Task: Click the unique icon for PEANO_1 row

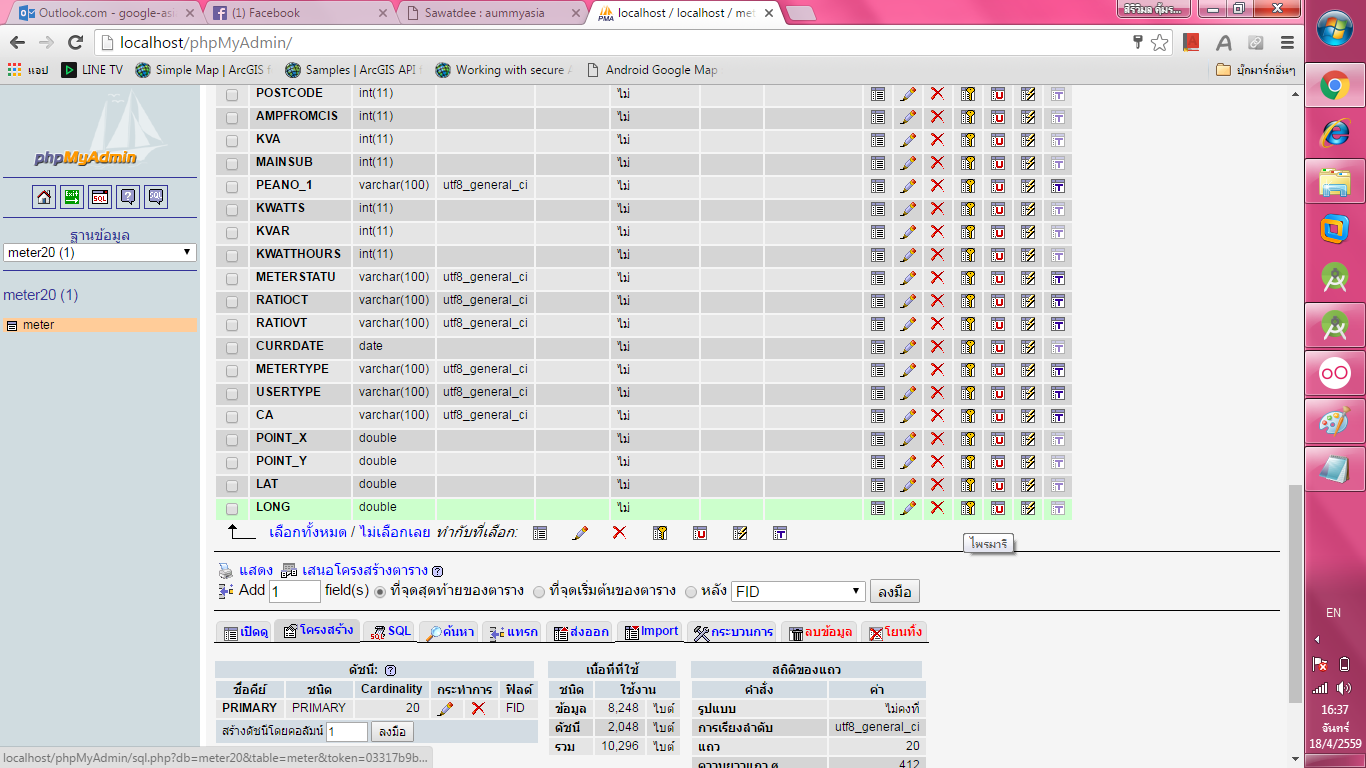Action: pos(998,186)
